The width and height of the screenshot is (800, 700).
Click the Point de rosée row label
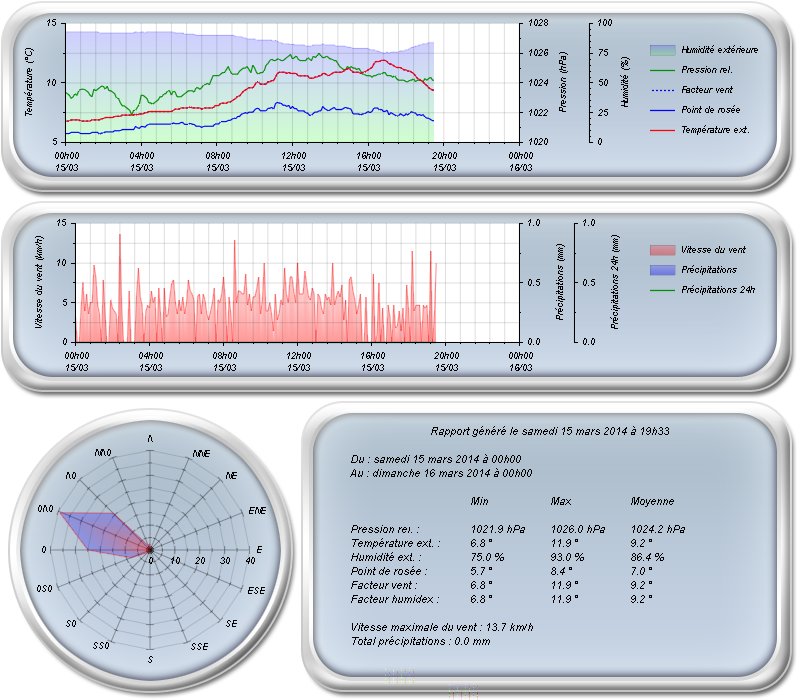[389, 571]
